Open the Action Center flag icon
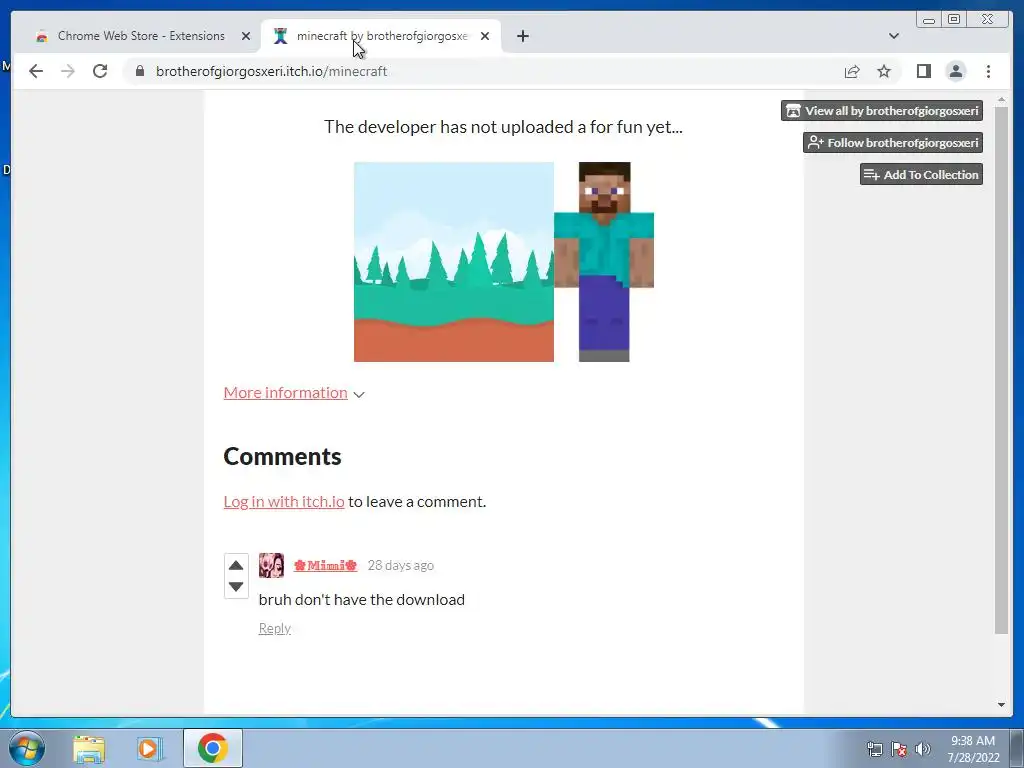The image size is (1024, 768). 899,749
